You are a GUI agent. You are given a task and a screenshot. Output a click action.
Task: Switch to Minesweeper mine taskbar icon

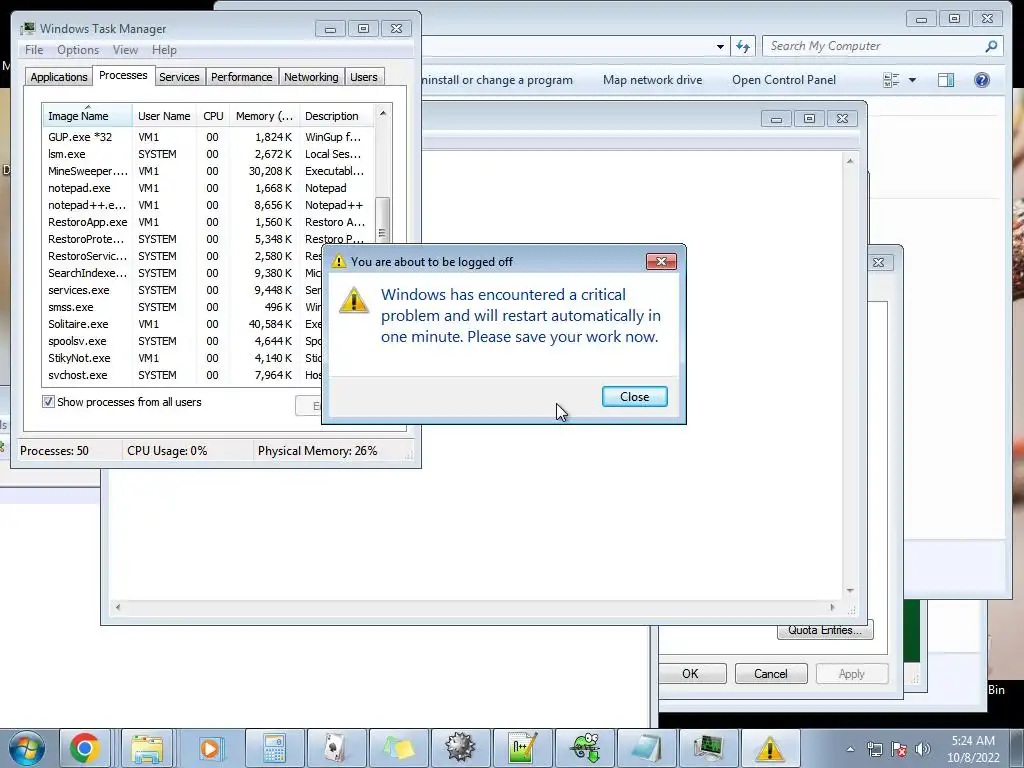pyautogui.click(x=460, y=748)
